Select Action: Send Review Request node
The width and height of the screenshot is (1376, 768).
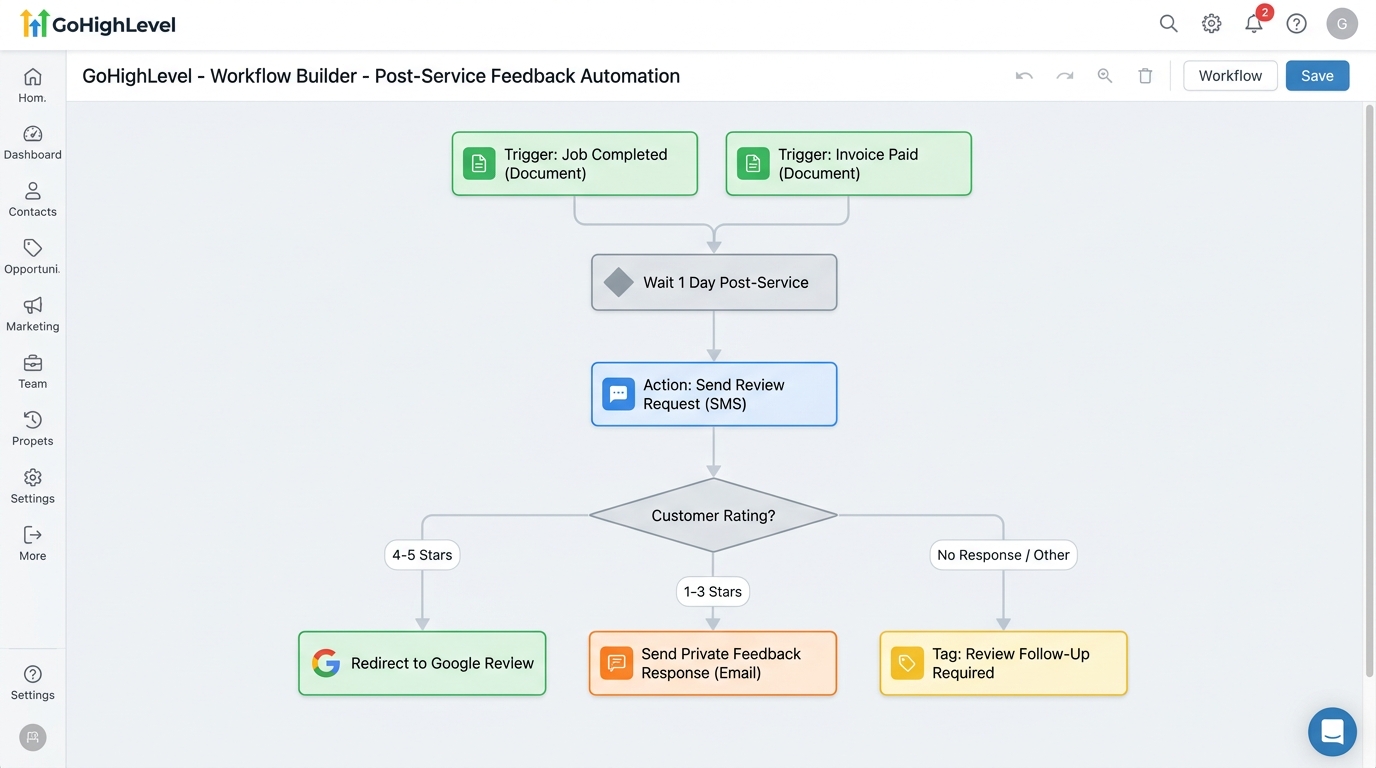point(714,394)
